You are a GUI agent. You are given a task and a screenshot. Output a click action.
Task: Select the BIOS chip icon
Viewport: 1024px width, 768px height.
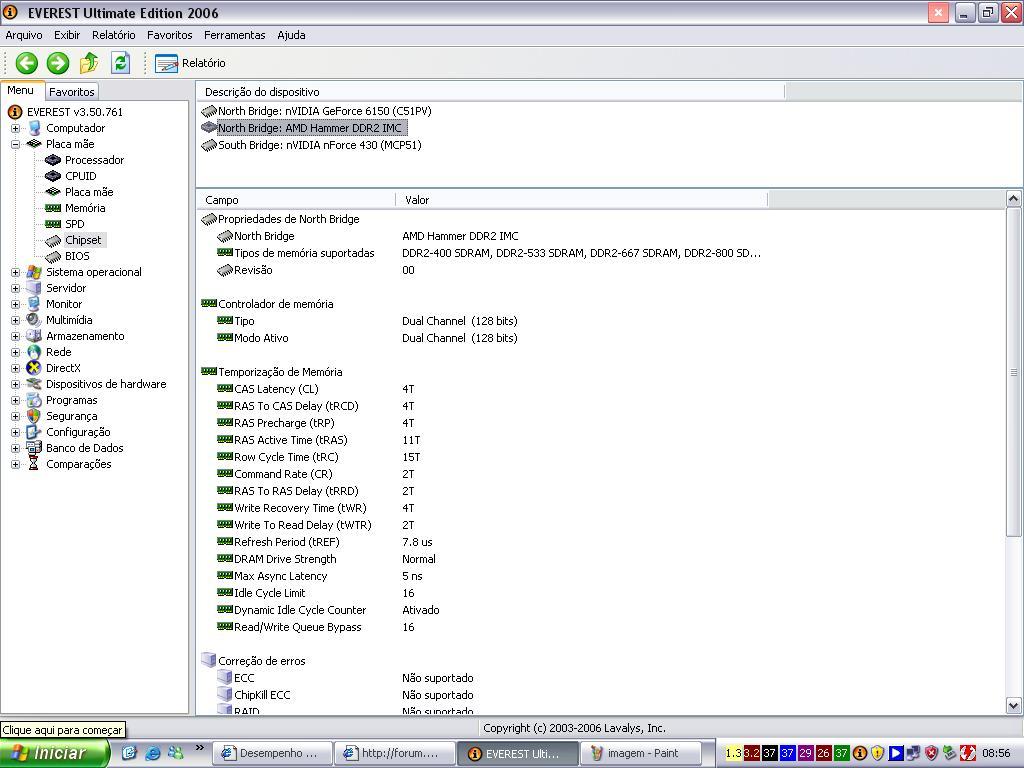[x=53, y=257]
